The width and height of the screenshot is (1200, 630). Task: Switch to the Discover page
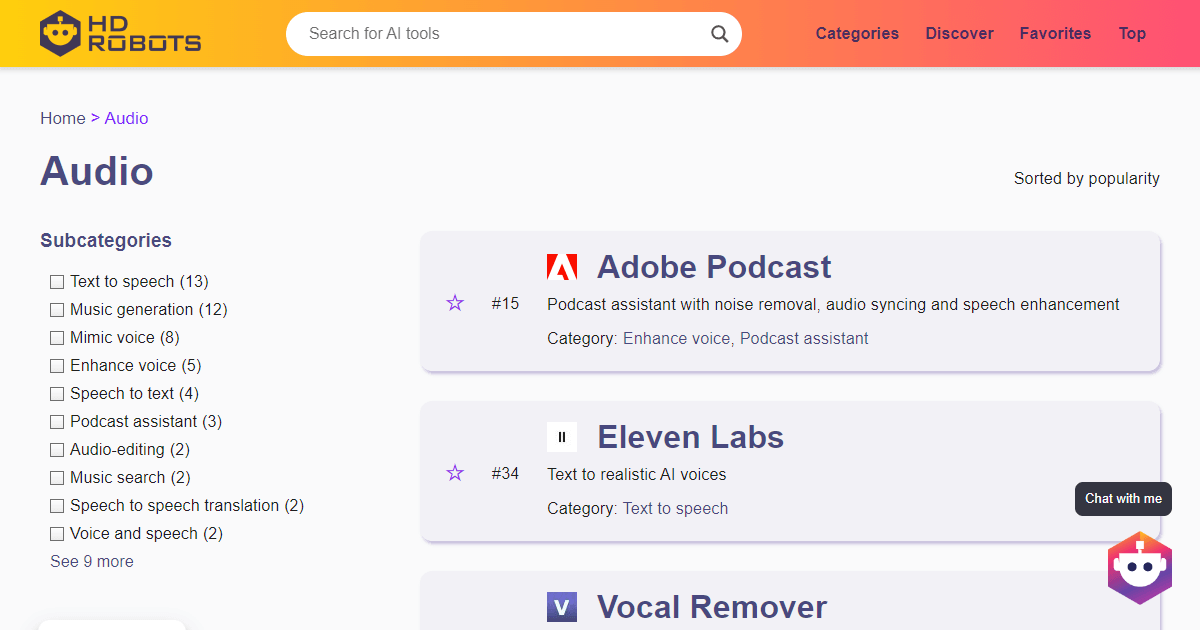[x=959, y=33]
